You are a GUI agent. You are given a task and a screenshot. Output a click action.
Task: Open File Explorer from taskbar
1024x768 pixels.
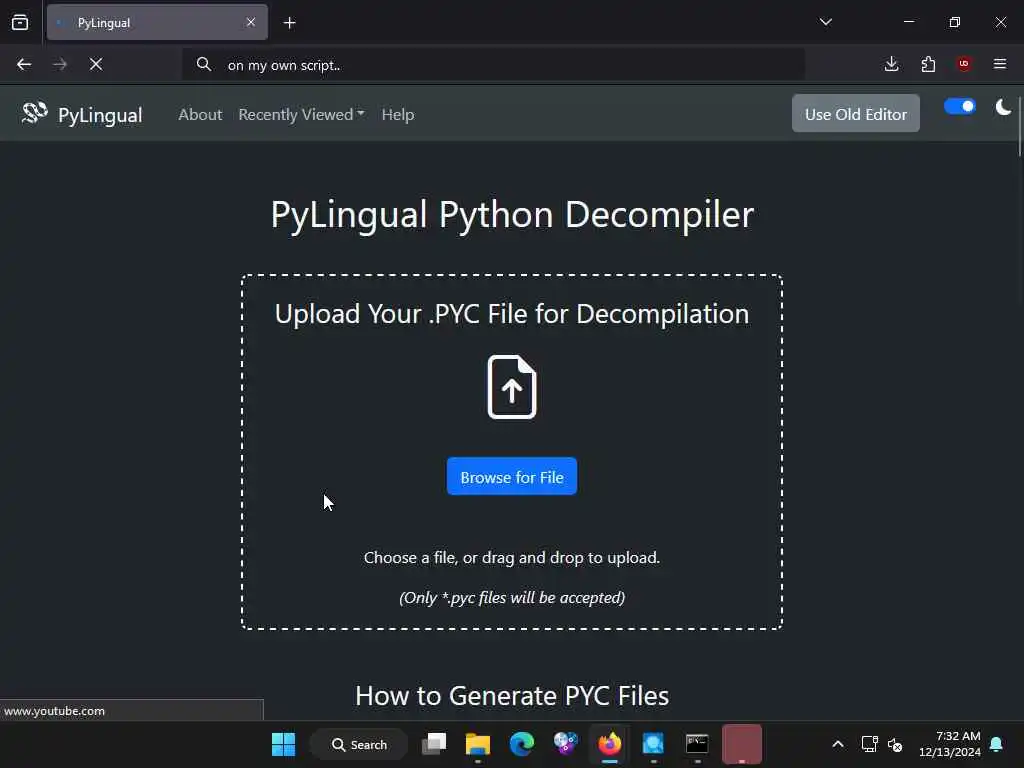click(x=477, y=744)
